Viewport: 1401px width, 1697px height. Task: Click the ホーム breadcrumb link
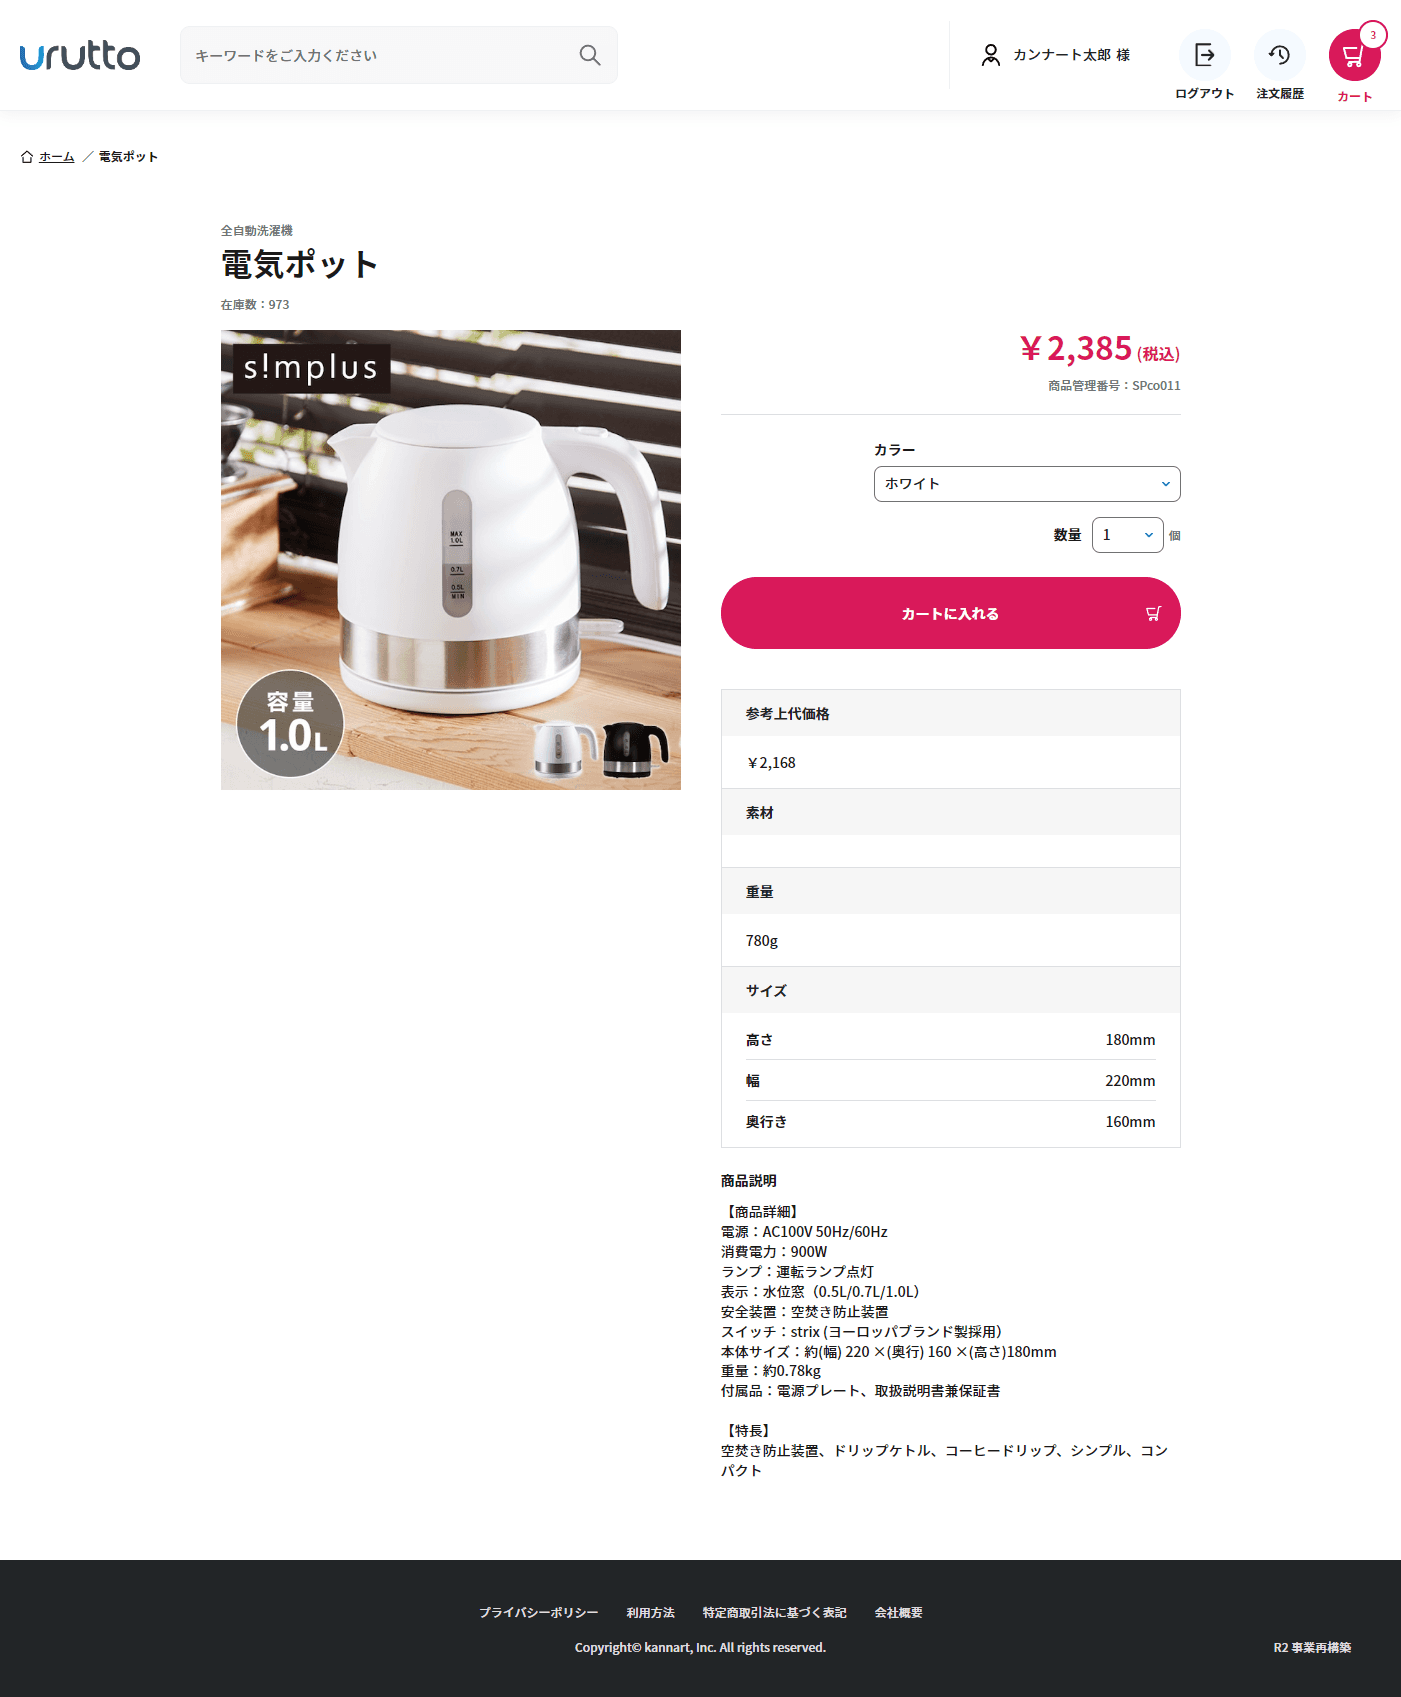(x=57, y=157)
